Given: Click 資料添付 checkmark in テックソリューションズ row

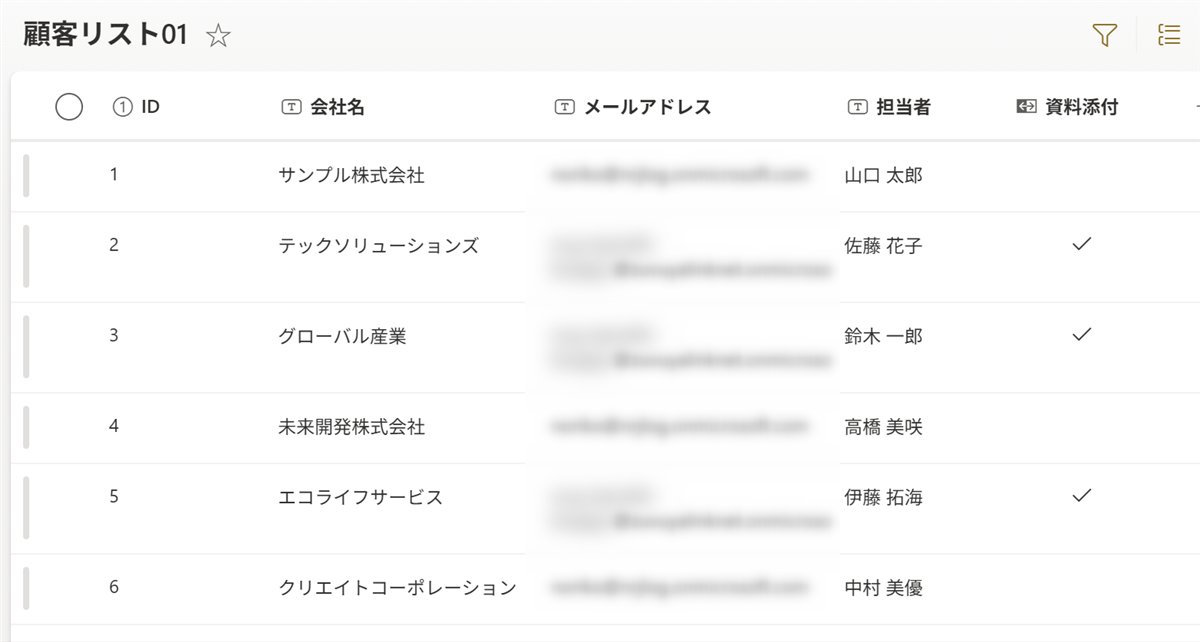Looking at the screenshot, I should point(1080,244).
